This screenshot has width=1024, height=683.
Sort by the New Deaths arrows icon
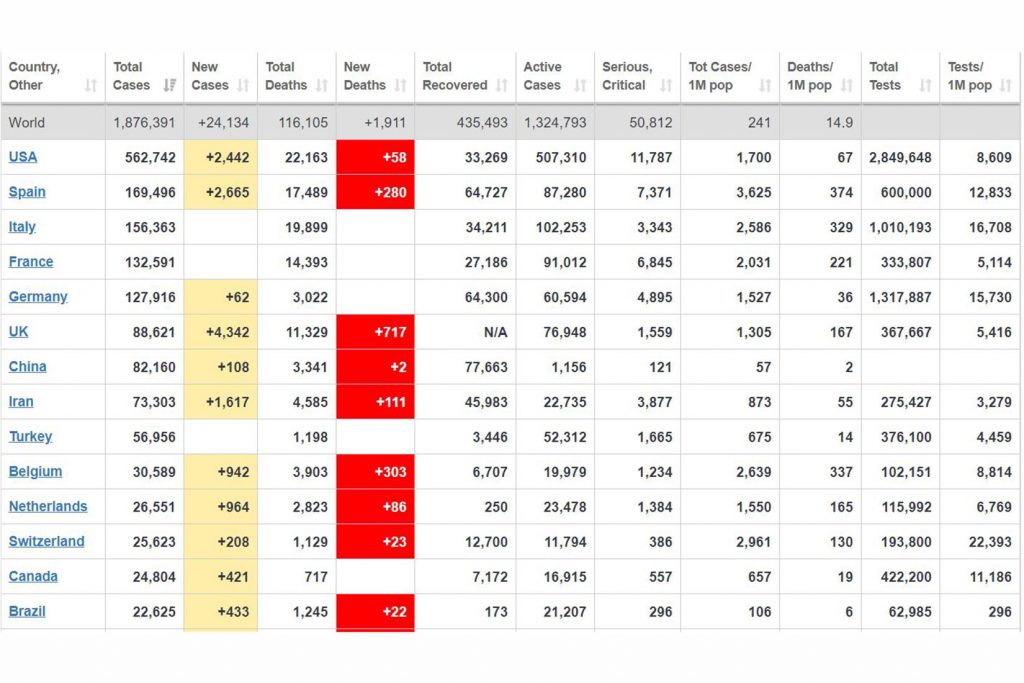click(400, 85)
